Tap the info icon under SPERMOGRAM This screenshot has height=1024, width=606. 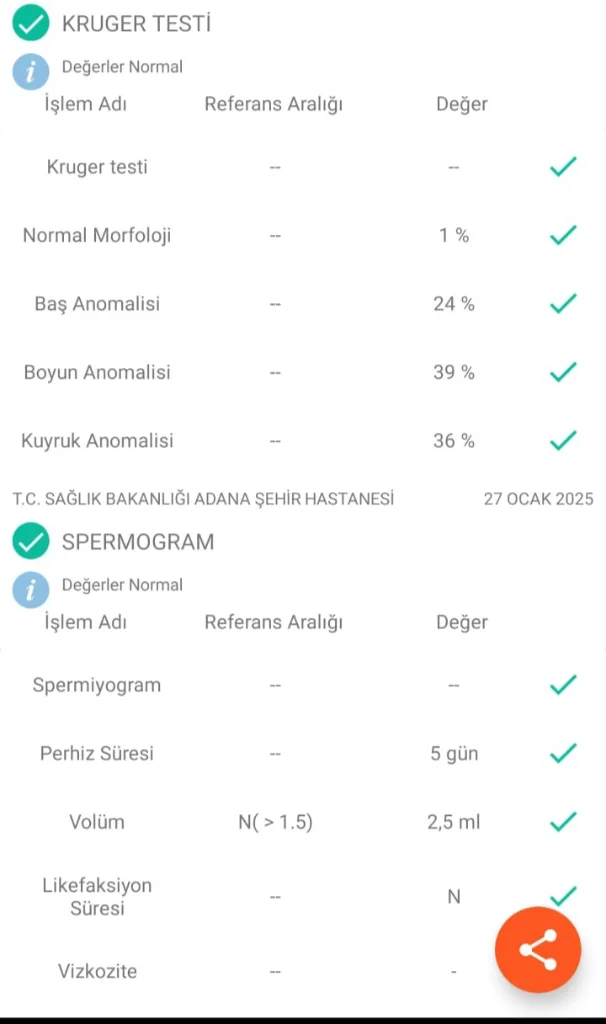pyautogui.click(x=31, y=589)
